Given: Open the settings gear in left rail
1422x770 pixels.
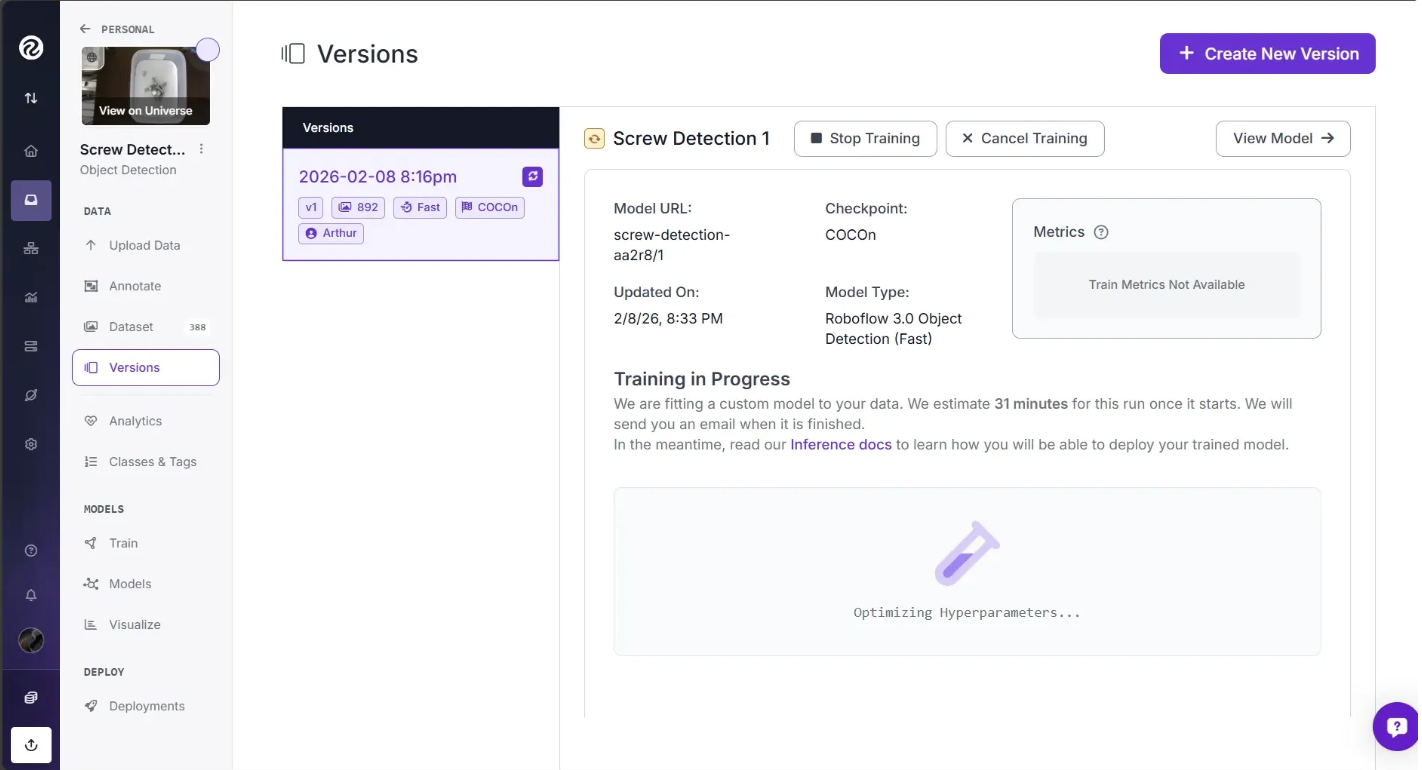Looking at the screenshot, I should [x=31, y=444].
